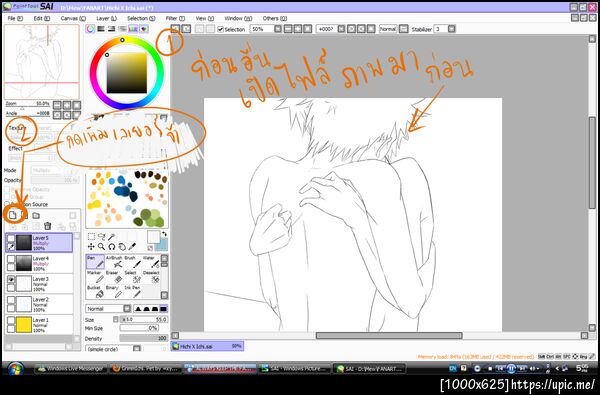Select the Marker tool

(95, 277)
